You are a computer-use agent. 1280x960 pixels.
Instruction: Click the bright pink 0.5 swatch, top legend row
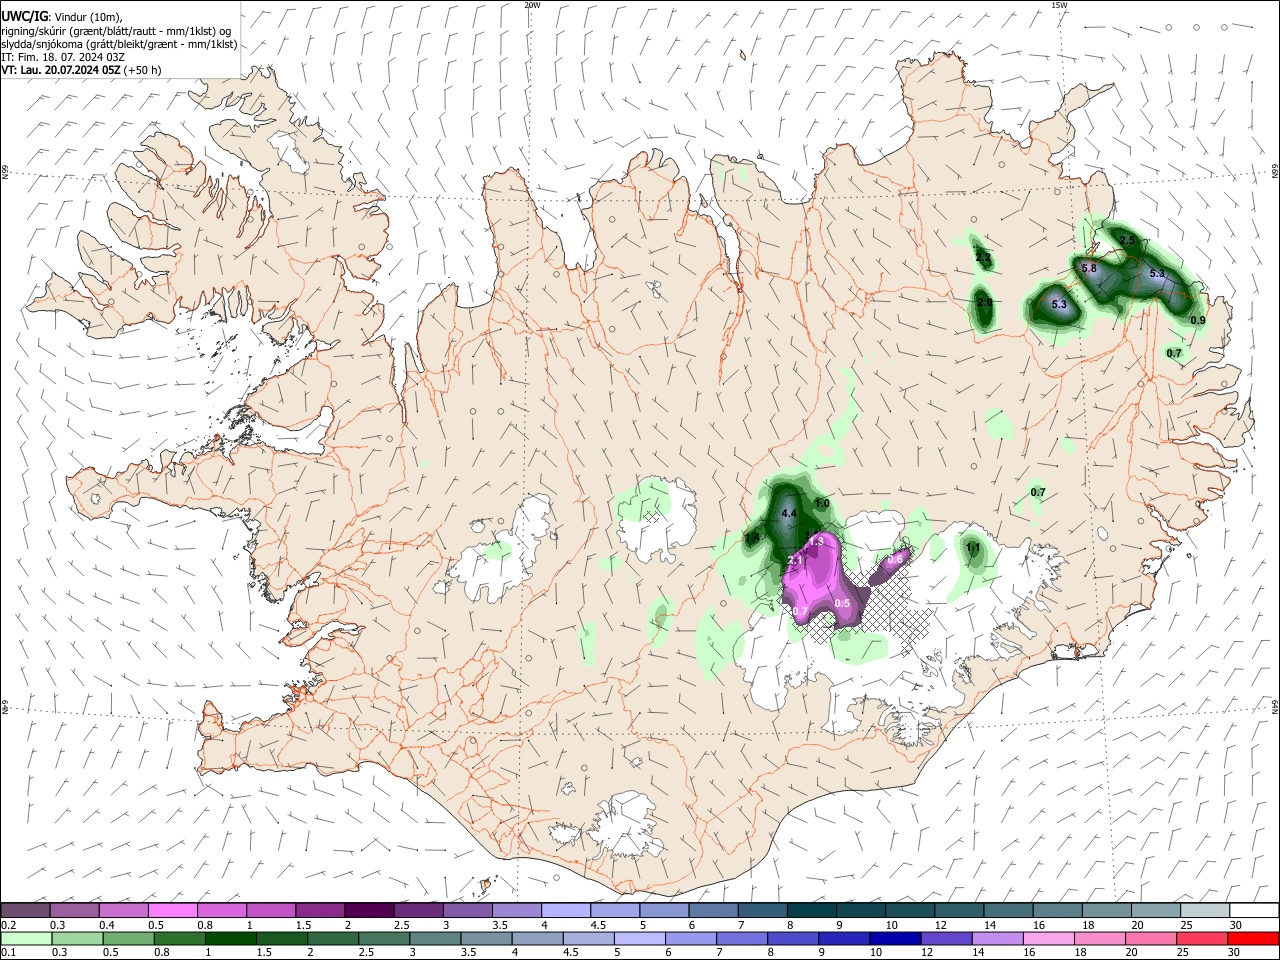coord(173,911)
